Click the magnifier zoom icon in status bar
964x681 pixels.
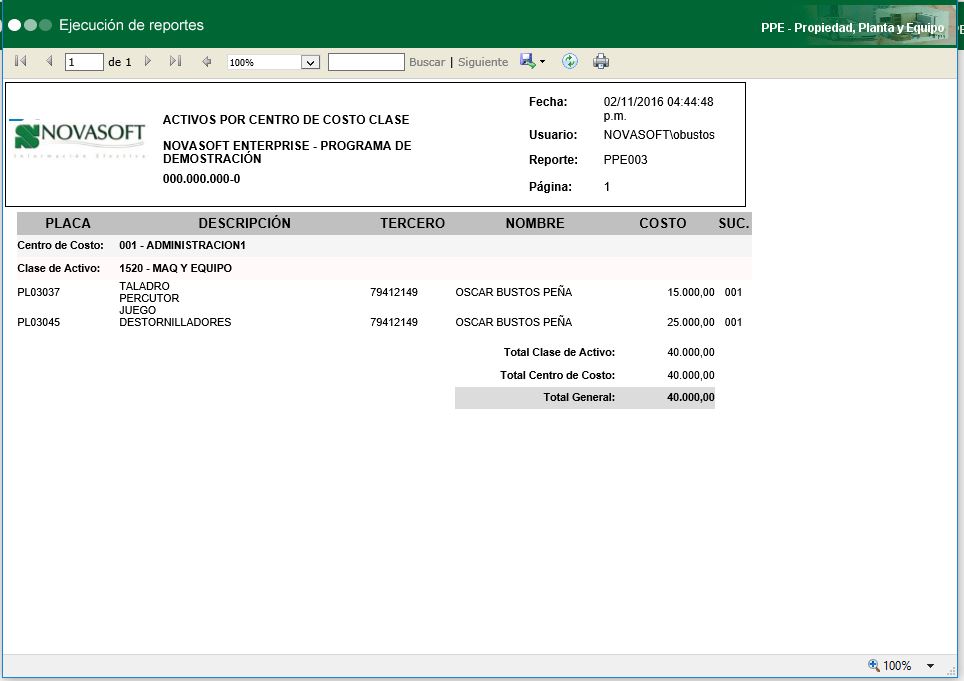click(x=873, y=665)
